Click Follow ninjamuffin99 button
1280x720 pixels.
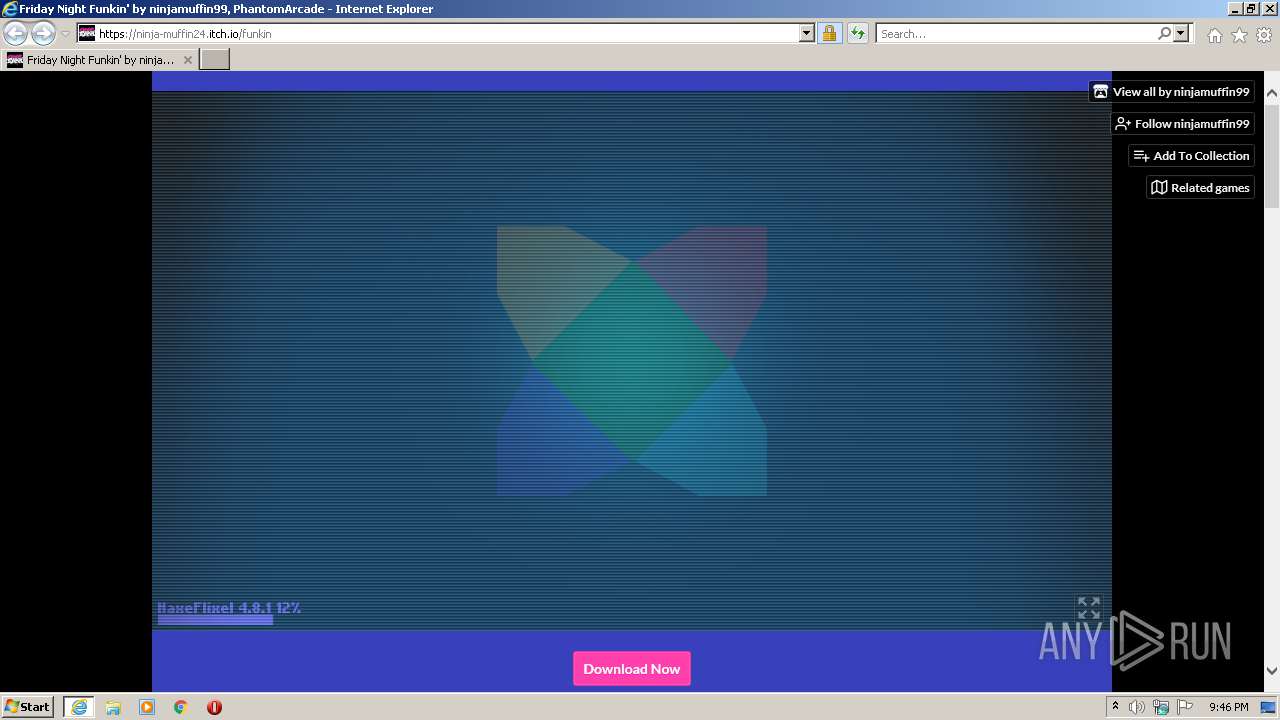click(1183, 124)
